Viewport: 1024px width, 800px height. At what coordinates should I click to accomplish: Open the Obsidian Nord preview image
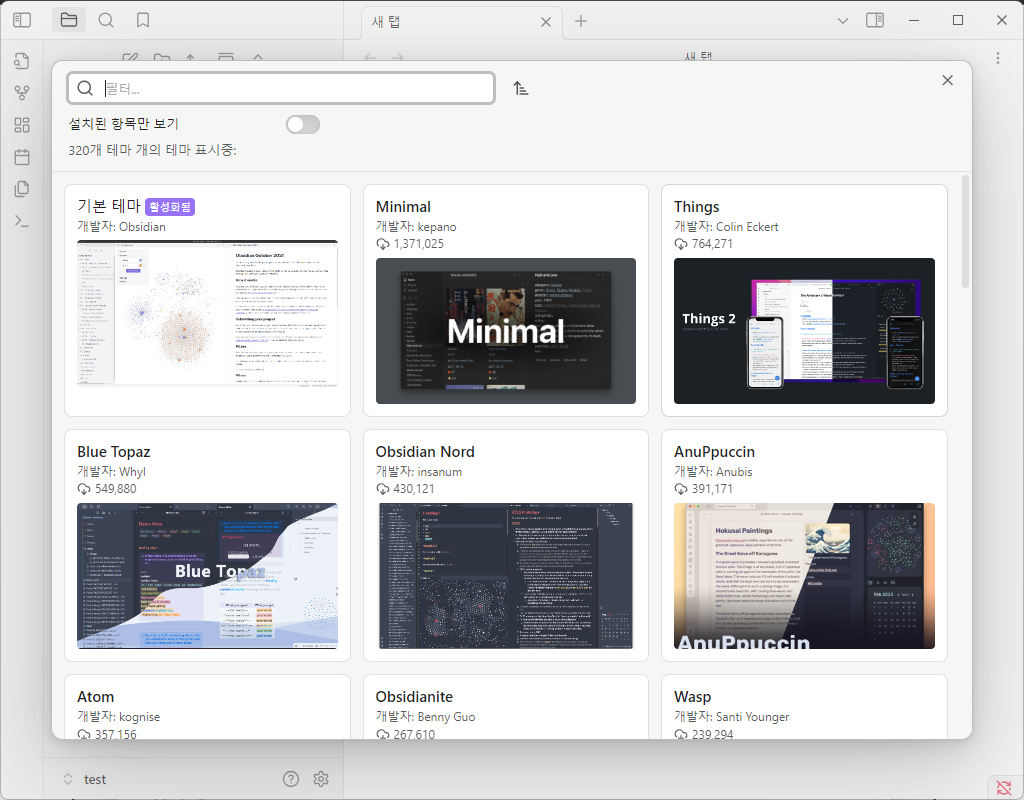[505, 575]
